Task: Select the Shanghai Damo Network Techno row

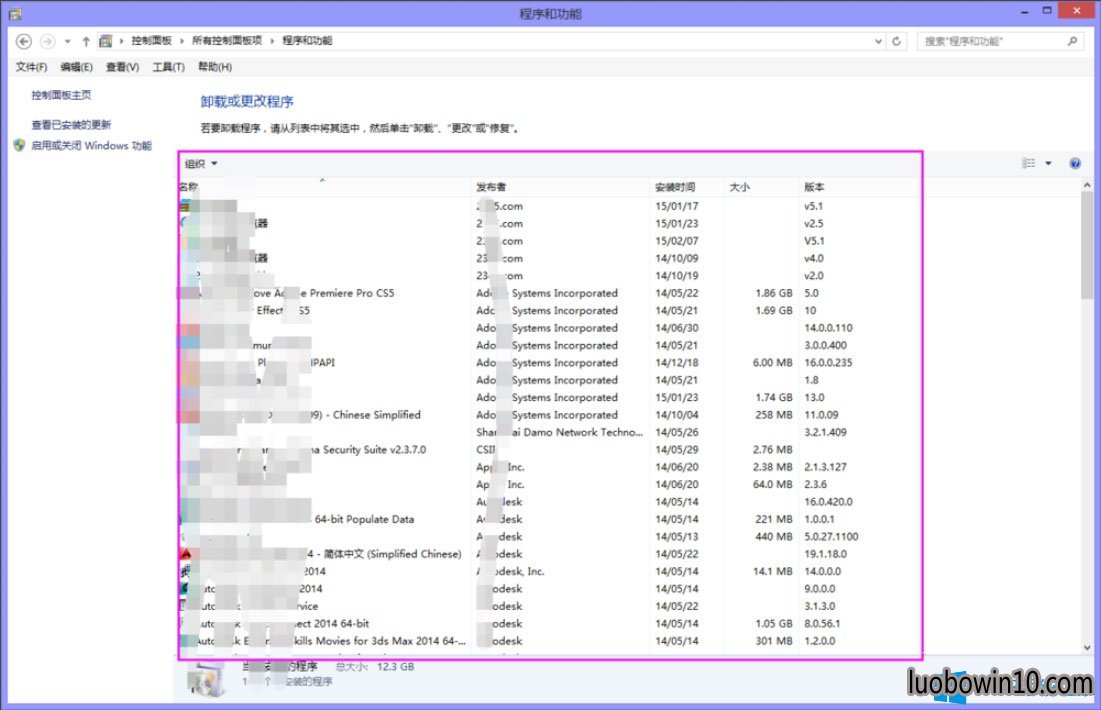Action: coord(549,432)
